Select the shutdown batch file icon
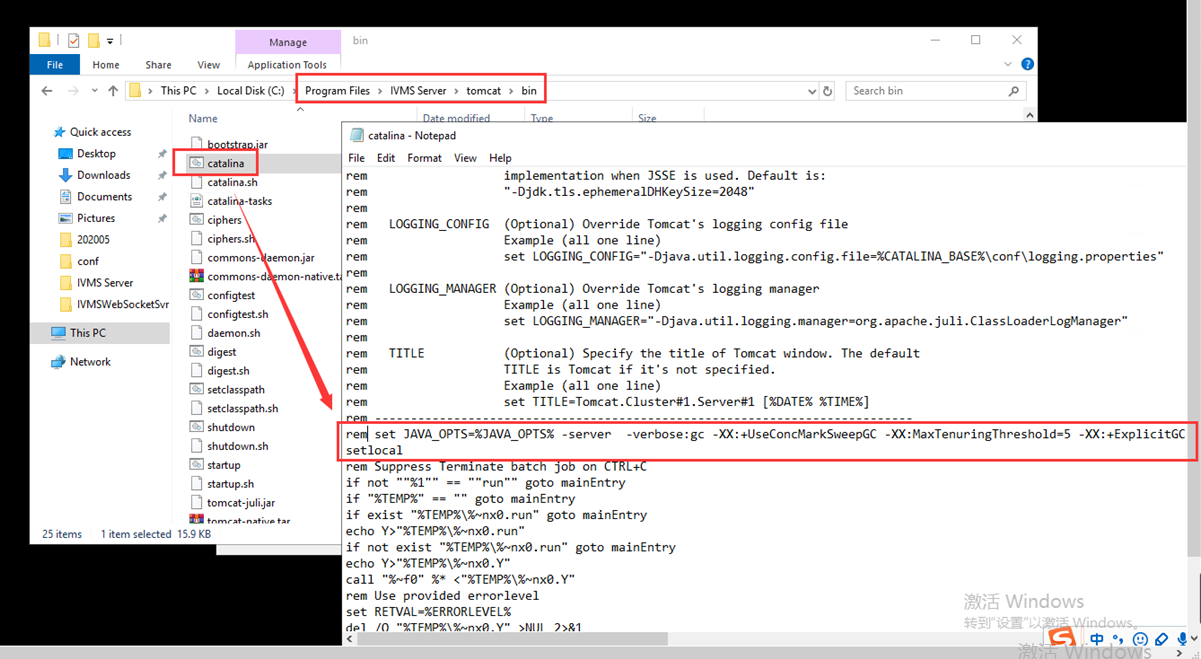This screenshot has width=1201, height=659. click(197, 427)
